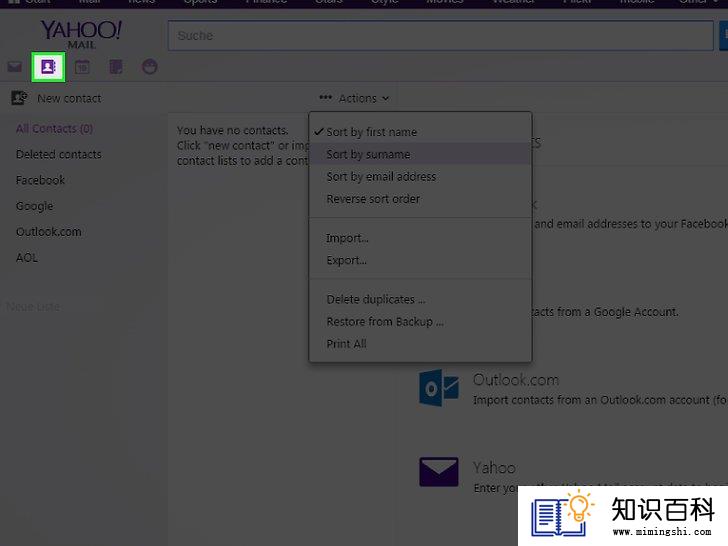Image resolution: width=728 pixels, height=546 pixels.
Task: Open the Notepad icon
Action: 116,67
